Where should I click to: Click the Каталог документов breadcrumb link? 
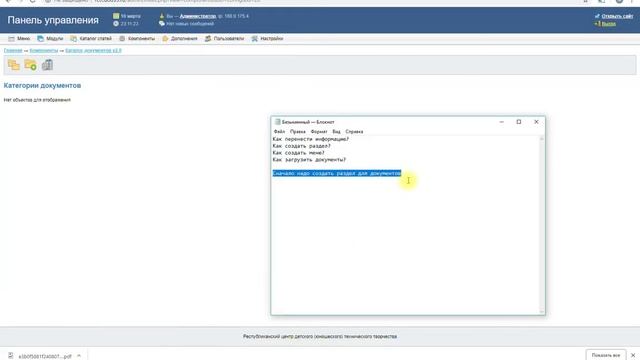point(93,51)
